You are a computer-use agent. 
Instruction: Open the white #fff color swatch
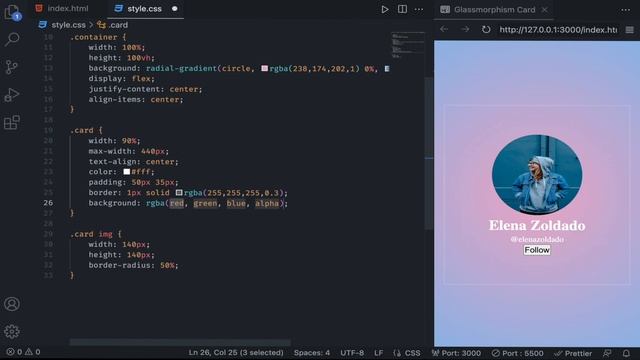click(127, 171)
